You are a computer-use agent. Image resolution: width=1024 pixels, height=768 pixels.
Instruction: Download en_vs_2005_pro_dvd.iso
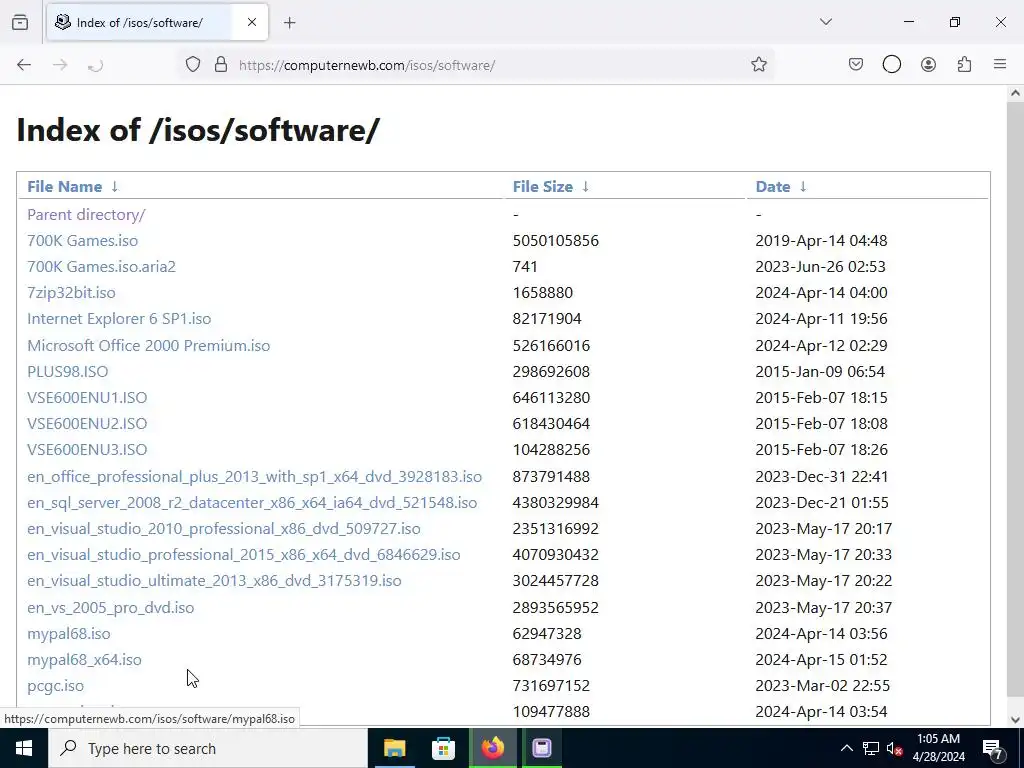(x=110, y=608)
